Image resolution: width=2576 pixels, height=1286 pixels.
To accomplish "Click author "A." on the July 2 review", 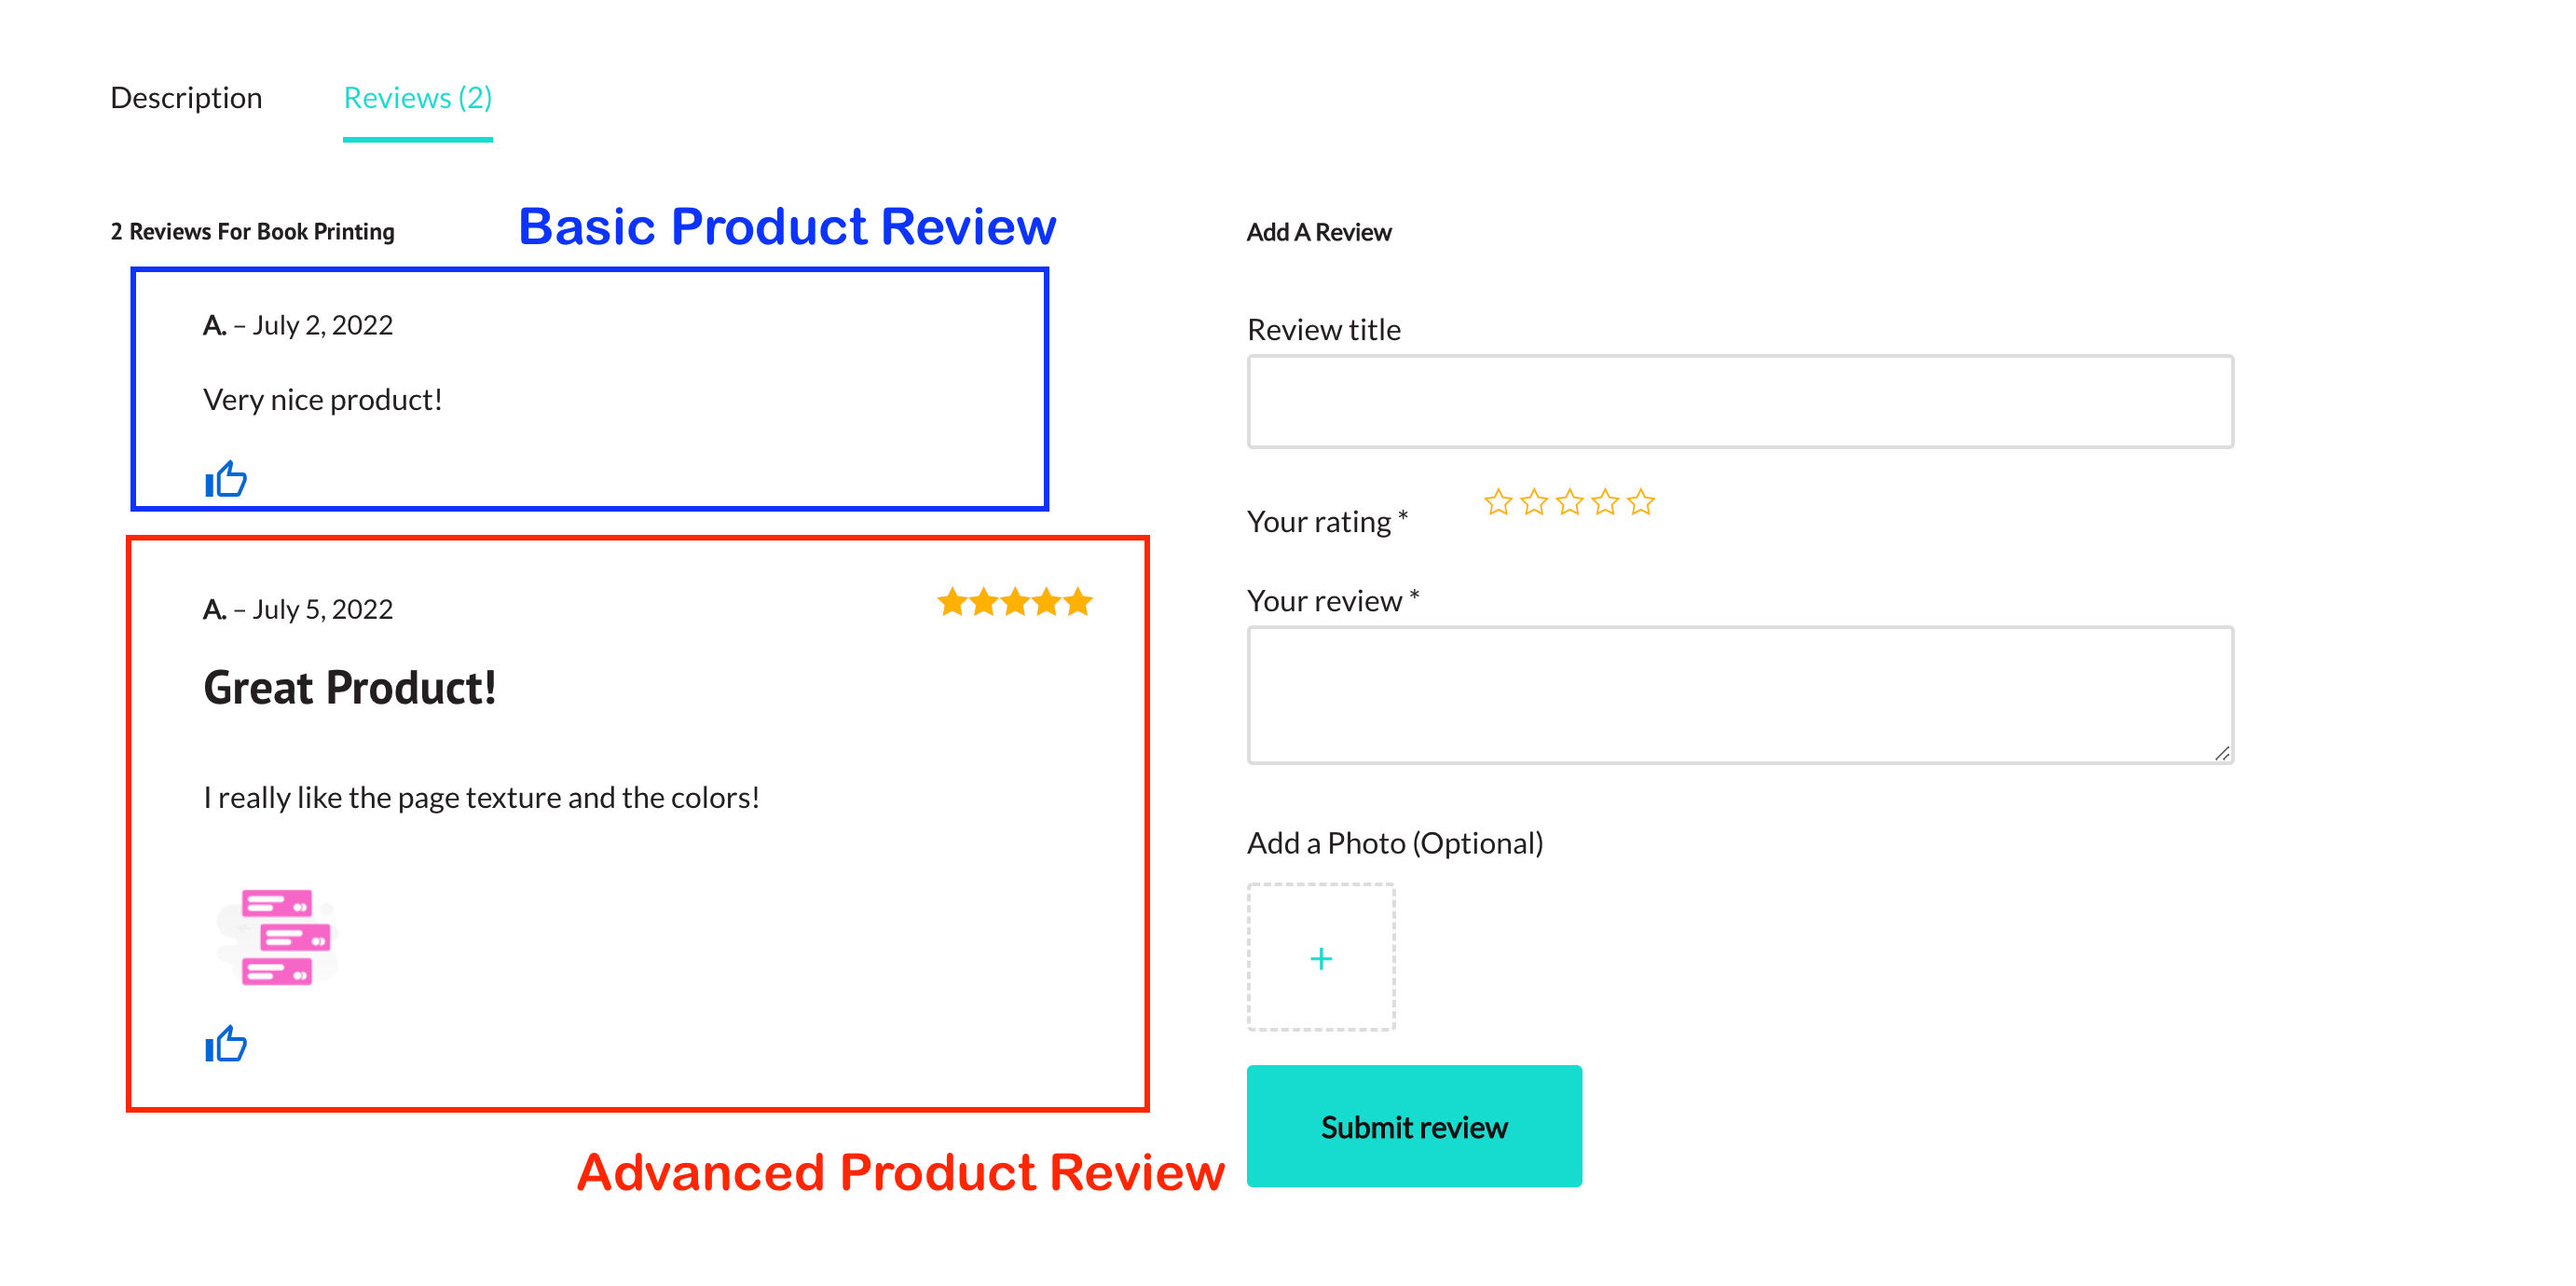I will point(214,326).
